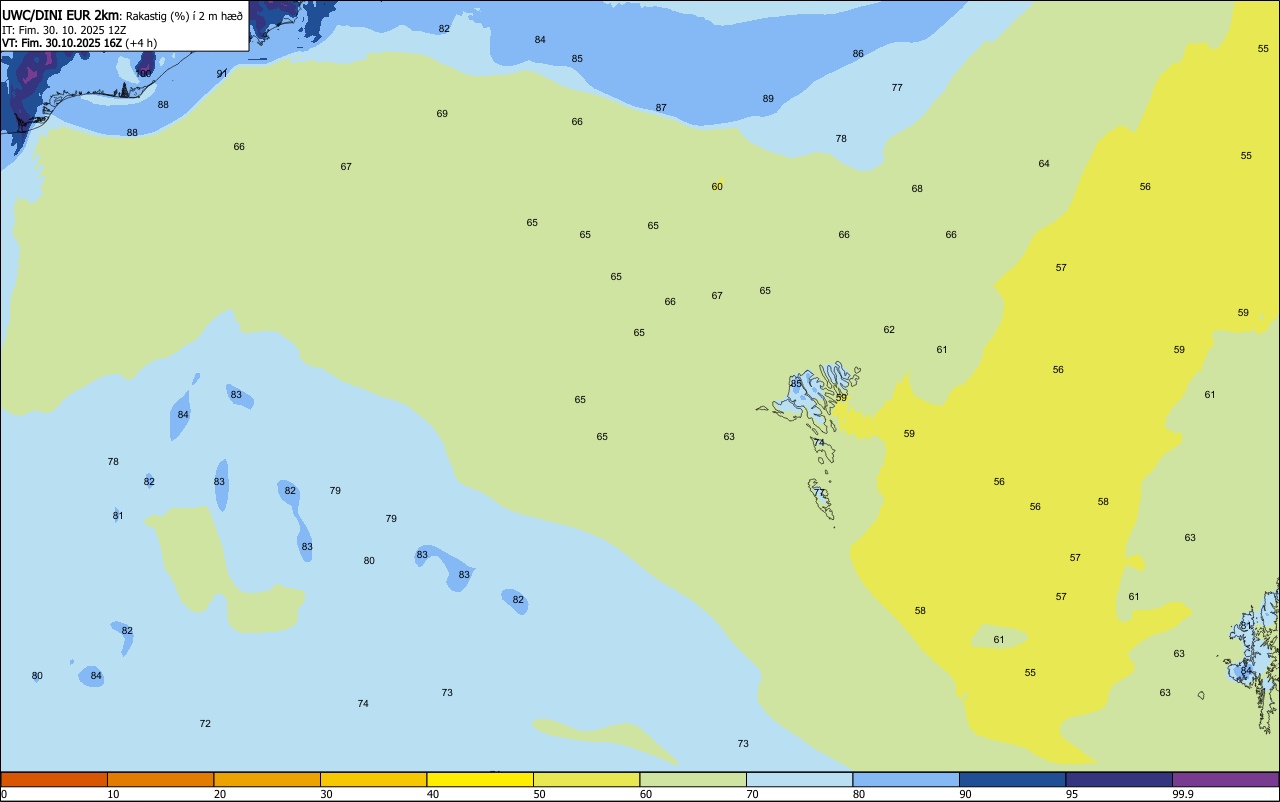Click the "IT: Fim. 30. 10. 2025 12Z" line

pyautogui.click(x=64, y=30)
